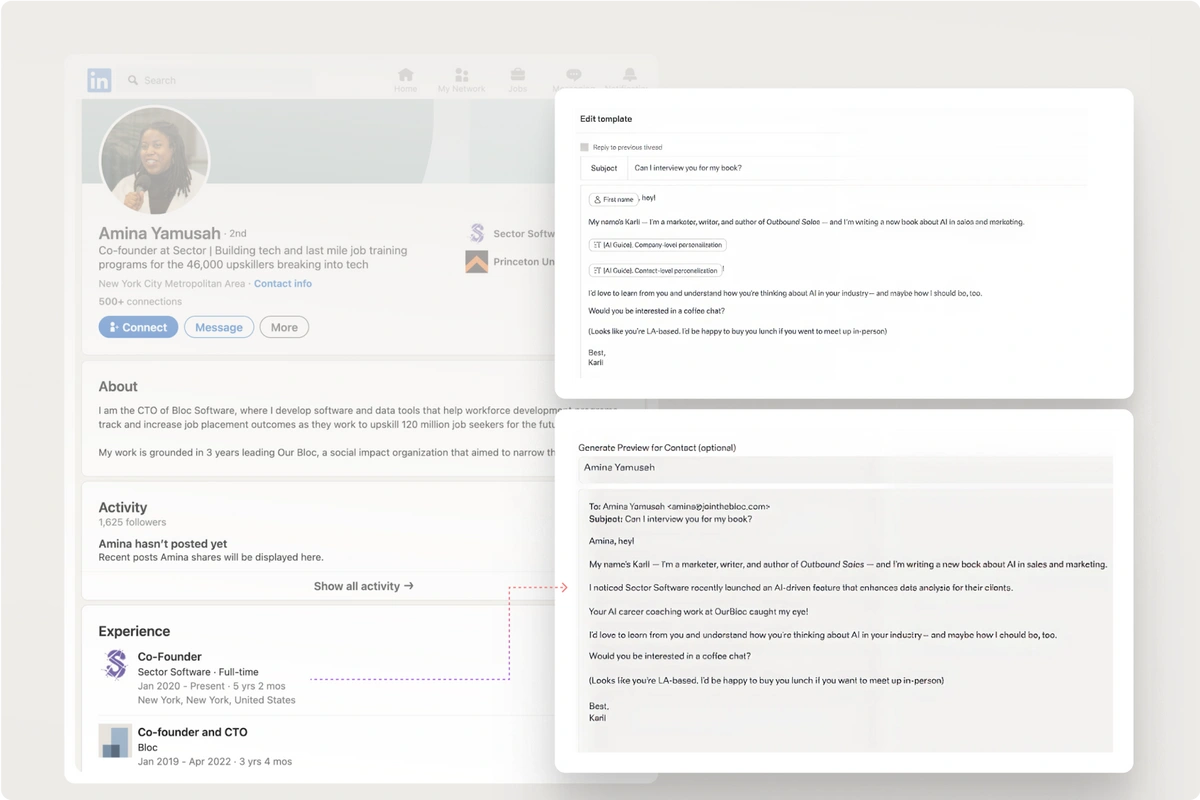This screenshot has width=1200, height=800.
Task: Click the Co-founder and CTO job title
Action: coord(192,732)
